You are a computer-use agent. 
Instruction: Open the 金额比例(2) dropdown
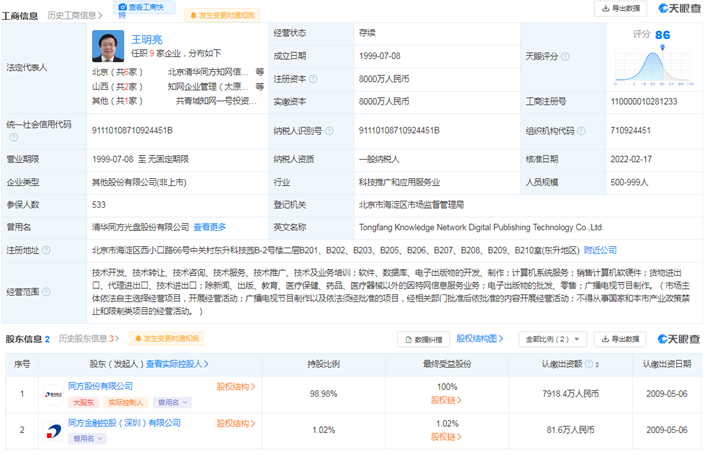click(552, 339)
